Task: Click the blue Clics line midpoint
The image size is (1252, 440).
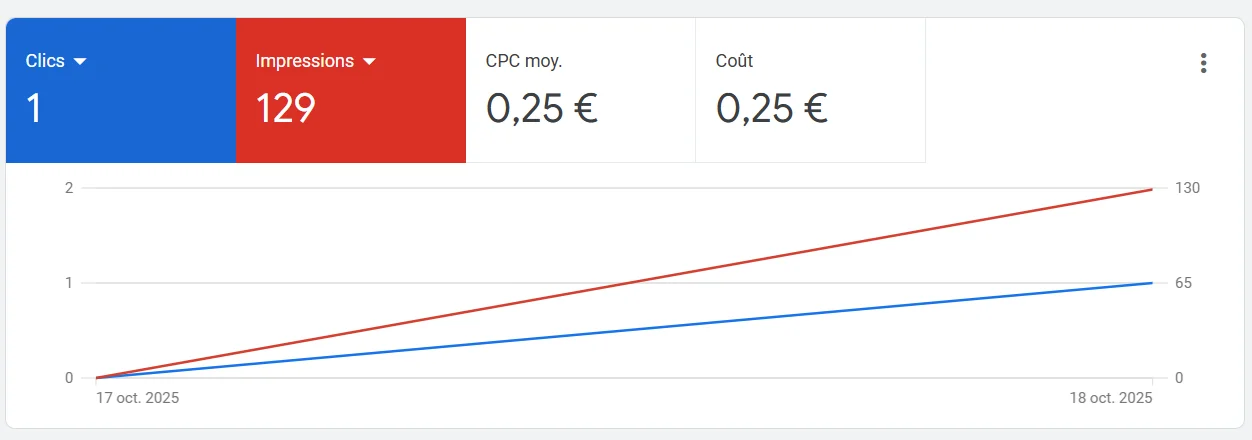Action: pos(624,330)
